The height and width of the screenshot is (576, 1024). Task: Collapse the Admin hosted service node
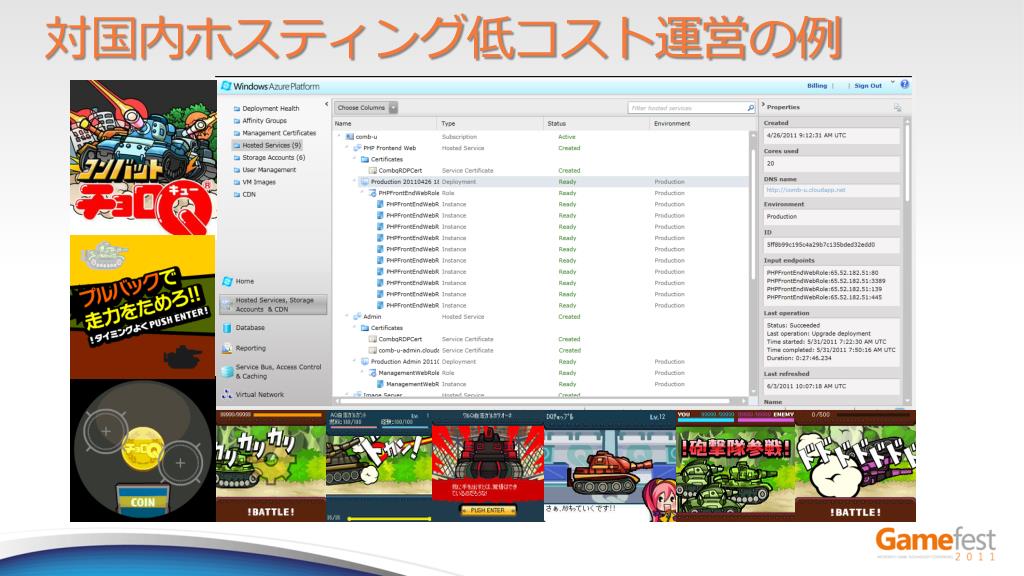tap(347, 316)
